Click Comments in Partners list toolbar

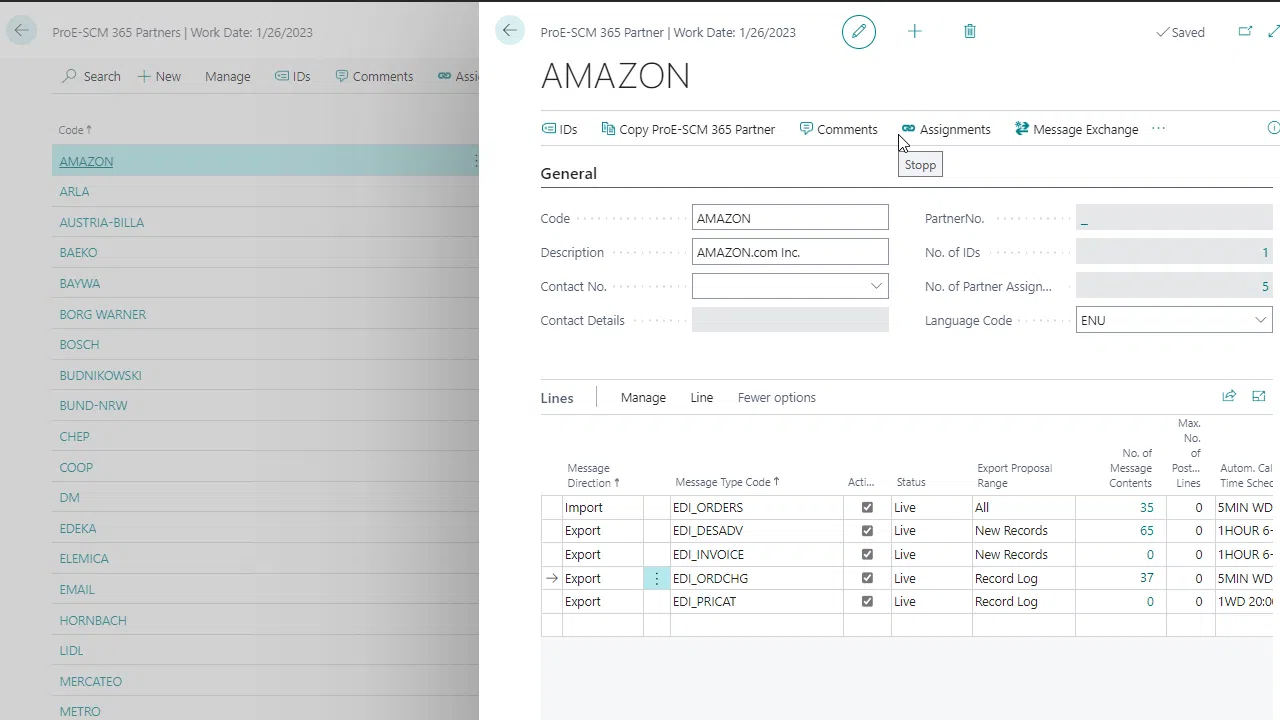[x=374, y=76]
